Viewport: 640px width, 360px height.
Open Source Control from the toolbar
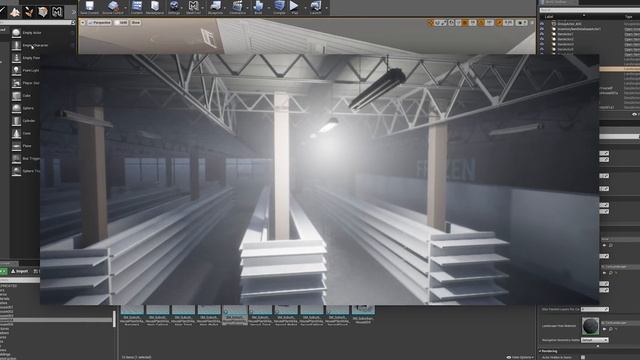click(x=113, y=7)
